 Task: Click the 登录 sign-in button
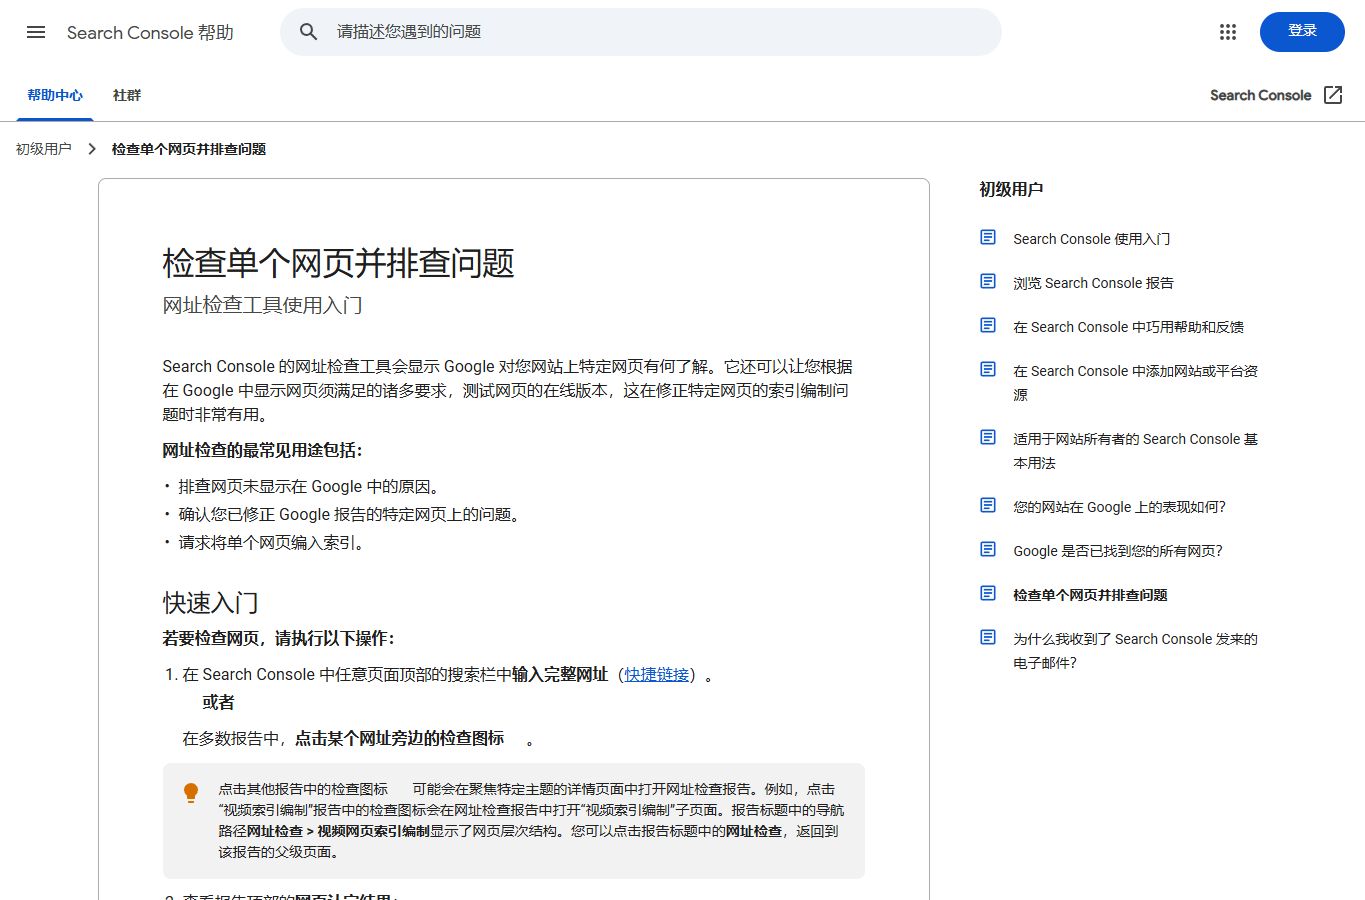[x=1302, y=32]
